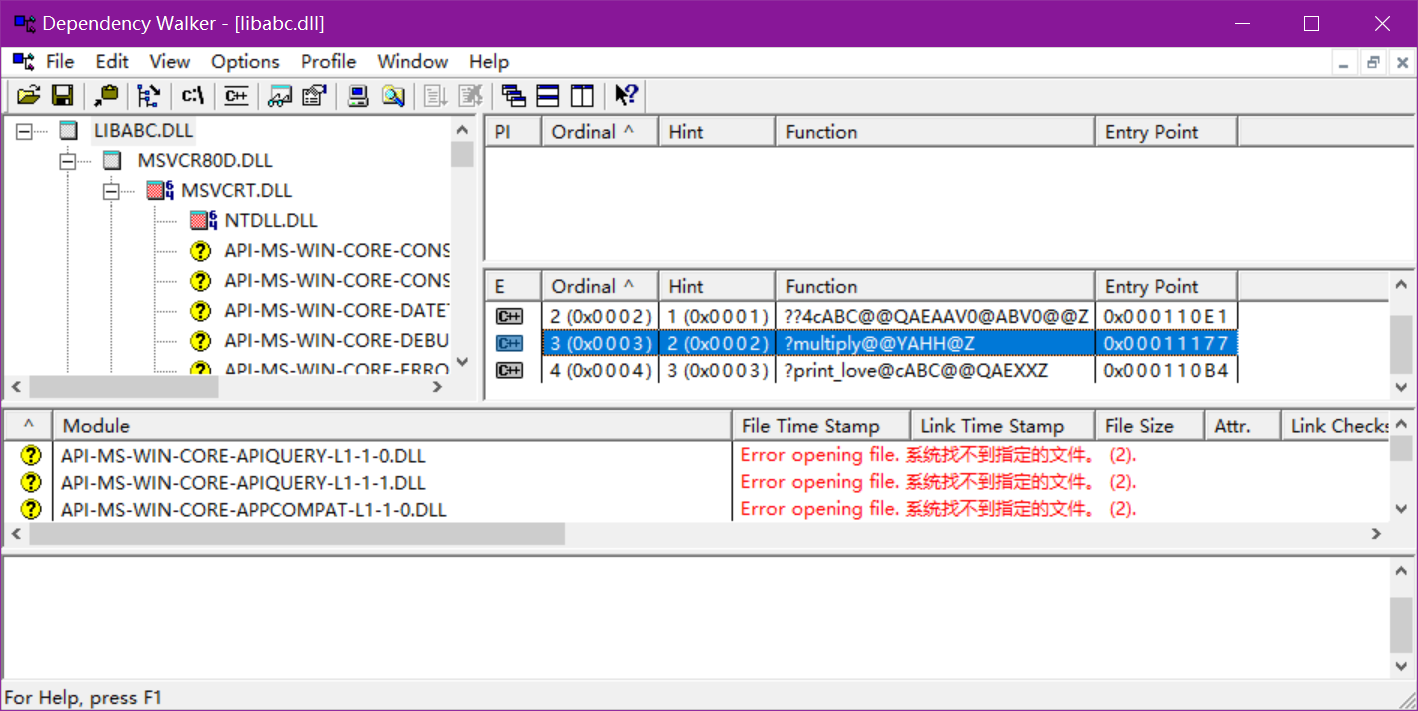Collapse the LIBABC.DLL root node
The height and width of the screenshot is (711, 1418).
tap(22, 129)
